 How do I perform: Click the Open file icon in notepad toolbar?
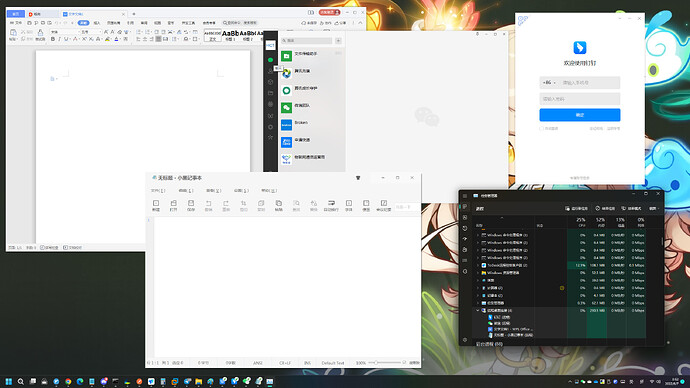point(173,205)
